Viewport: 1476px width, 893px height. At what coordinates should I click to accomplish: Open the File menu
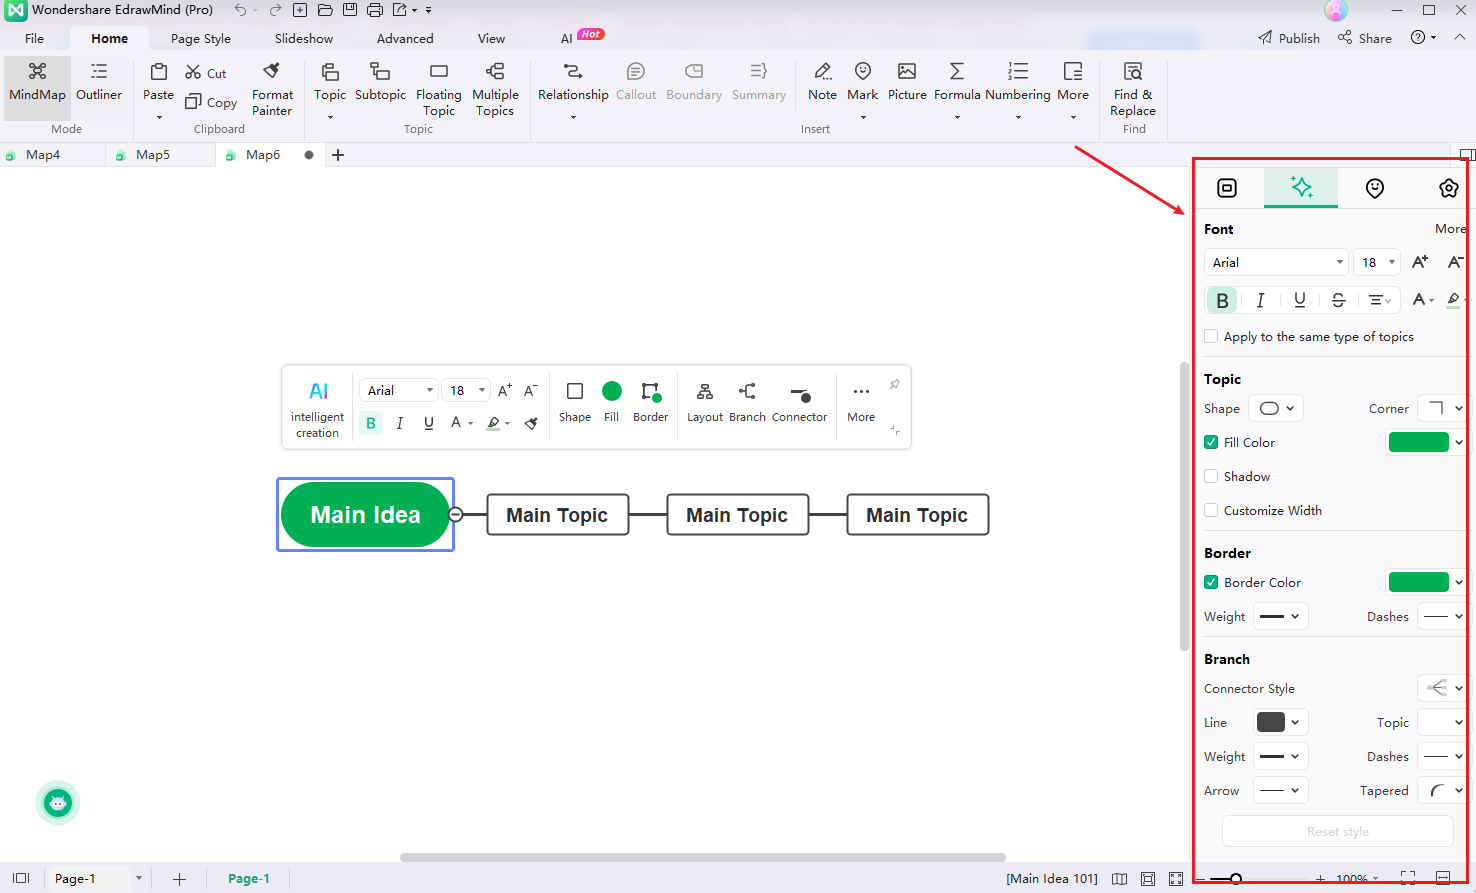click(x=34, y=38)
